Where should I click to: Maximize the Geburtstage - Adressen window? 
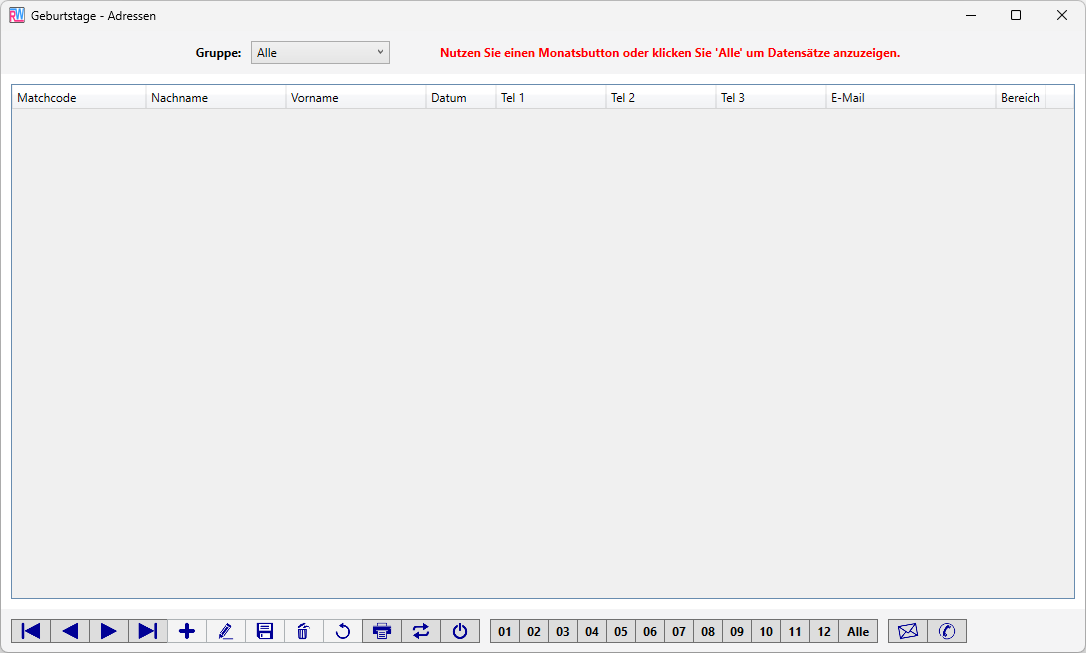point(1016,15)
